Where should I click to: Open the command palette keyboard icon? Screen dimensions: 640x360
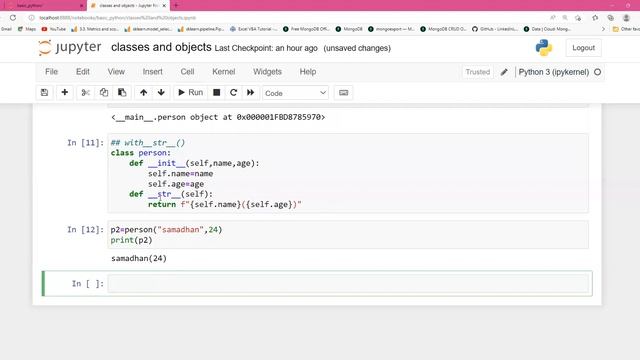(x=344, y=93)
